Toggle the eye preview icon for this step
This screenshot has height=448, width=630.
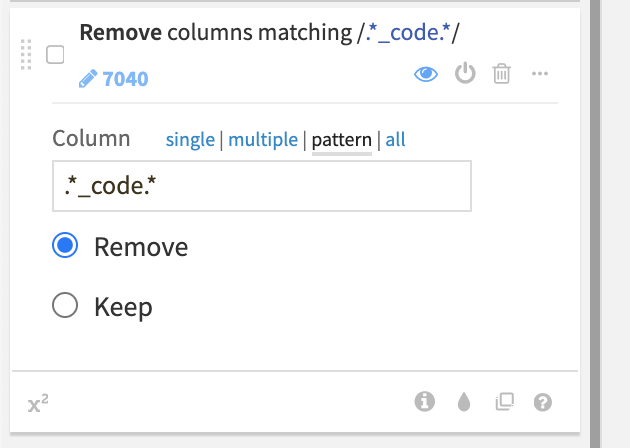pyautogui.click(x=426, y=74)
